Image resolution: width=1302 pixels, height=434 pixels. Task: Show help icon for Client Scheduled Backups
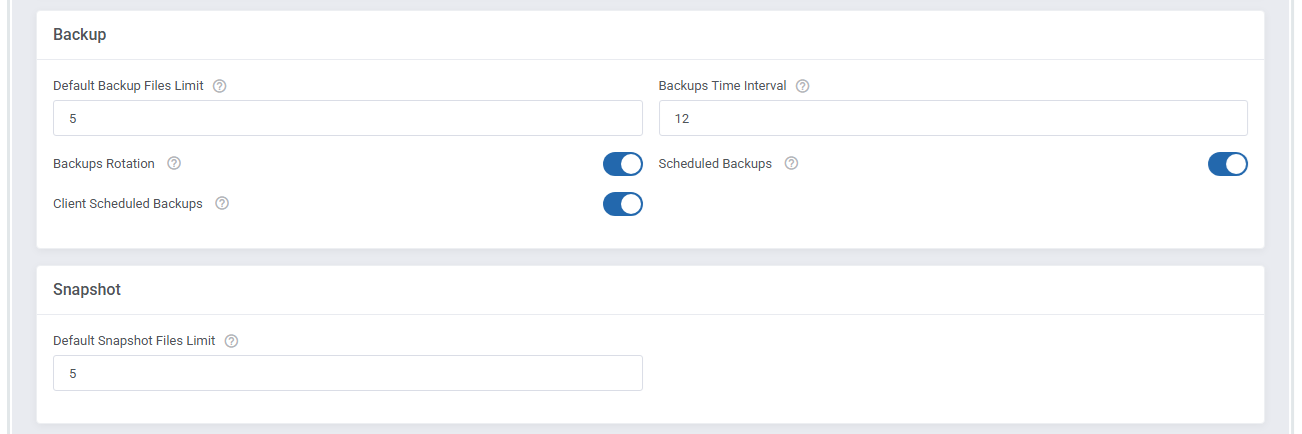pos(222,204)
